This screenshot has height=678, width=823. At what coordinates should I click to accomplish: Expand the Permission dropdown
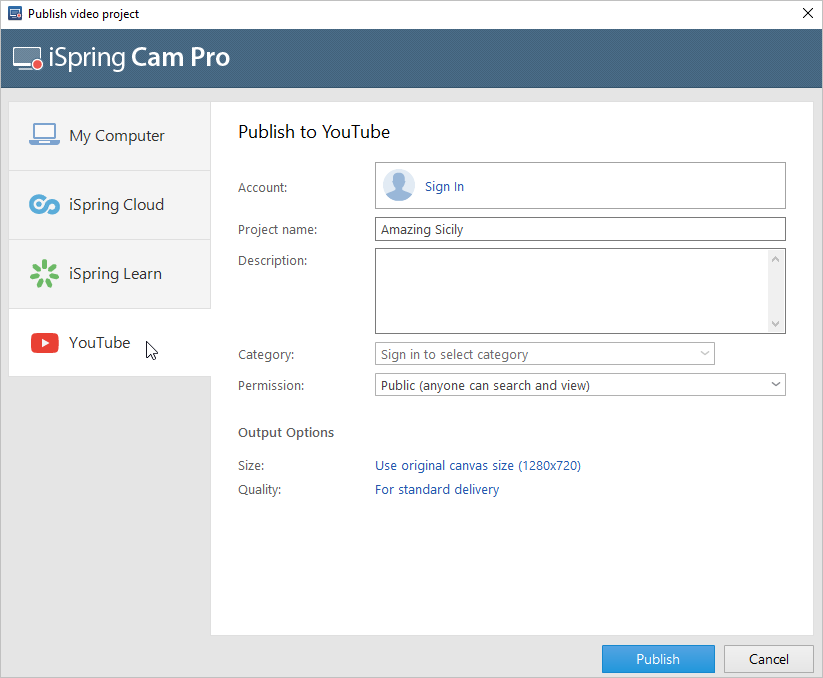coord(580,385)
